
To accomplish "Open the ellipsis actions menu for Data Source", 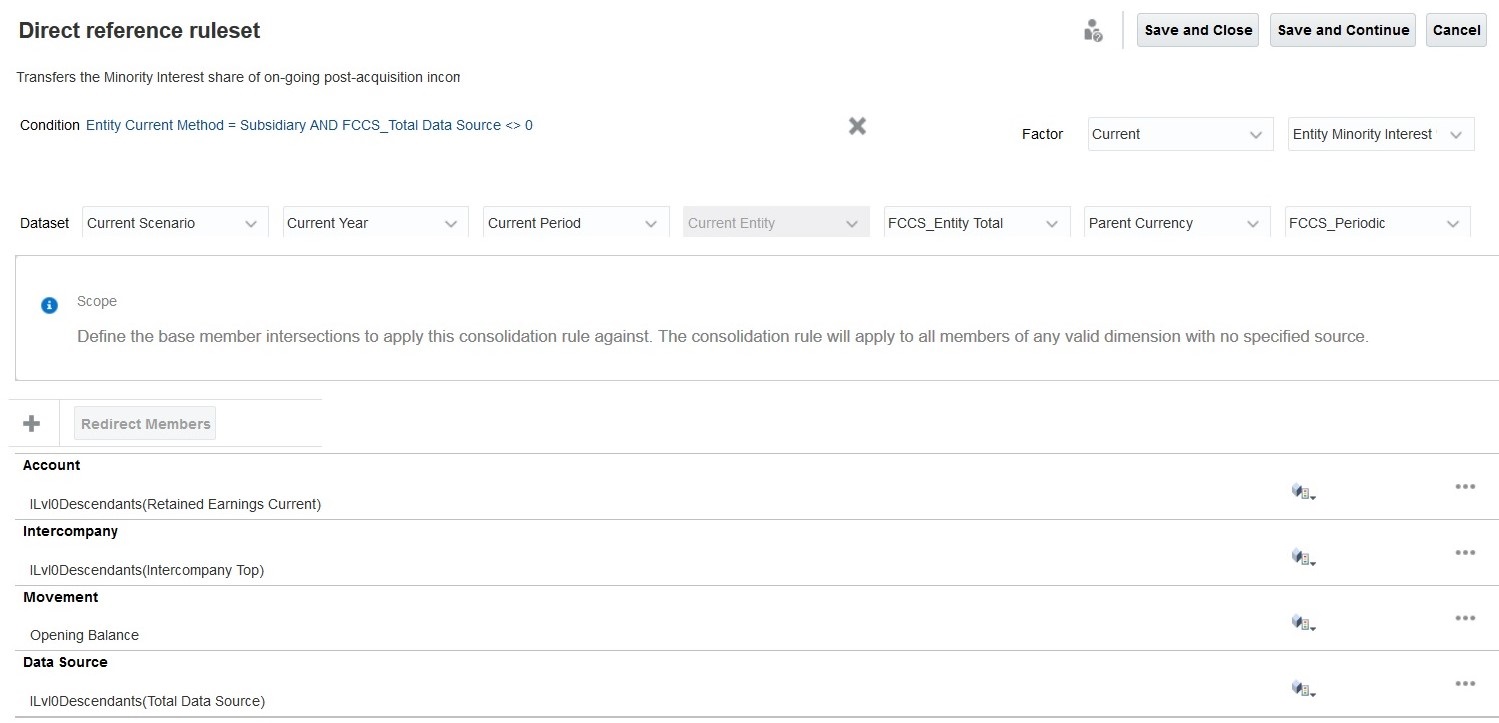I will point(1465,684).
